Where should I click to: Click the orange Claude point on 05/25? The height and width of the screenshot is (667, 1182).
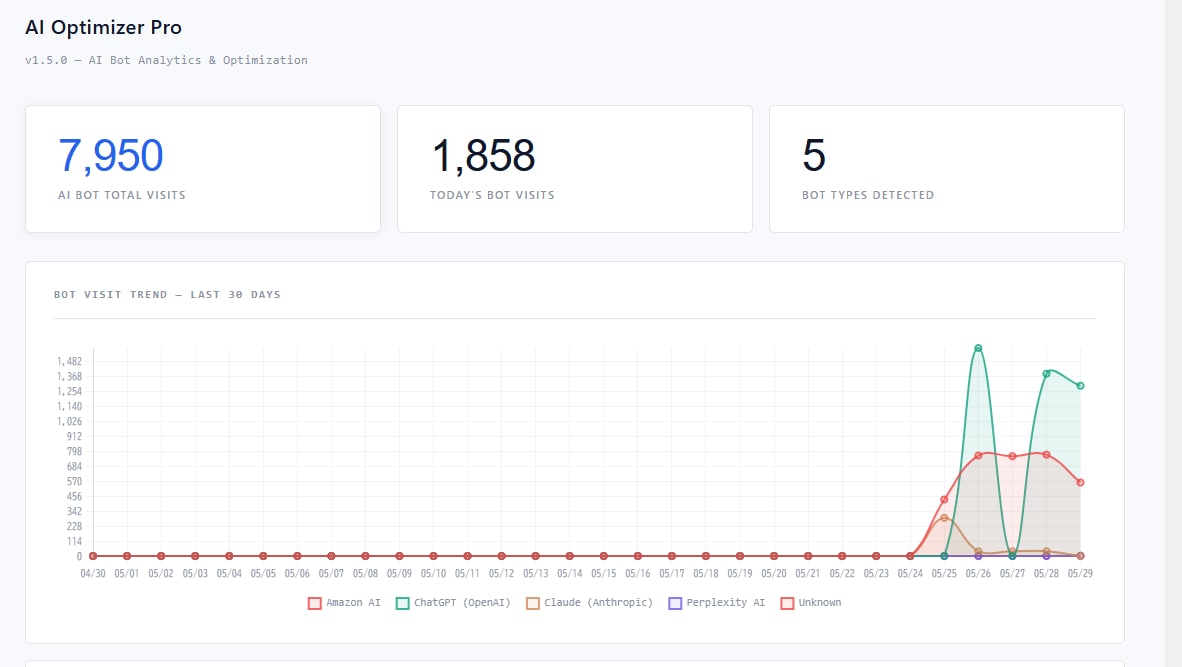click(945, 518)
